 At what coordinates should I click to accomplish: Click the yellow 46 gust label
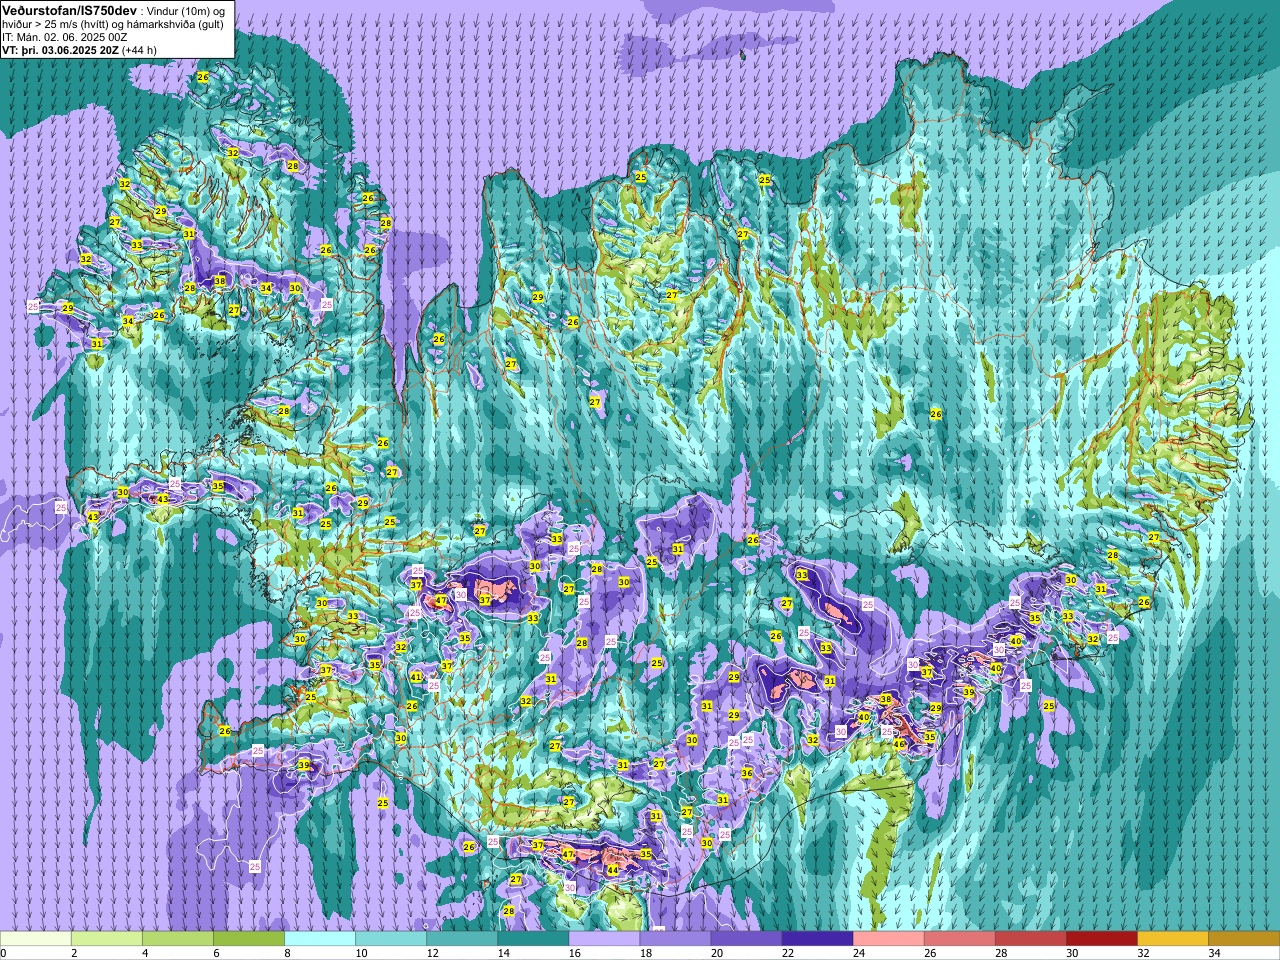[x=899, y=744]
